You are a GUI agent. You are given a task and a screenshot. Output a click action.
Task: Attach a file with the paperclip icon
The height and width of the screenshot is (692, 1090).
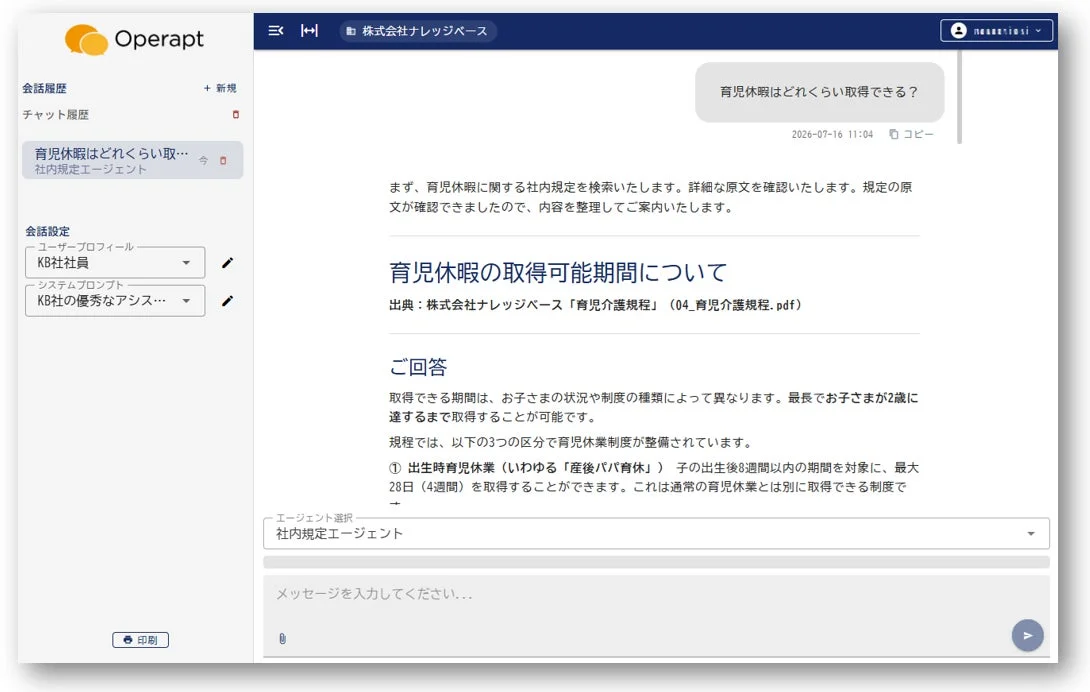click(282, 638)
